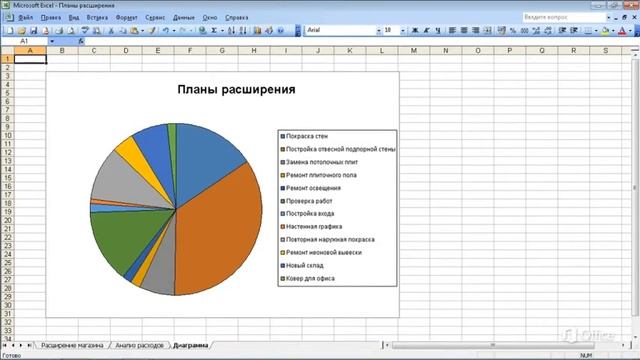This screenshot has height=360, width=640.
Task: Open the font name Arial dropdown
Action: click(x=378, y=30)
